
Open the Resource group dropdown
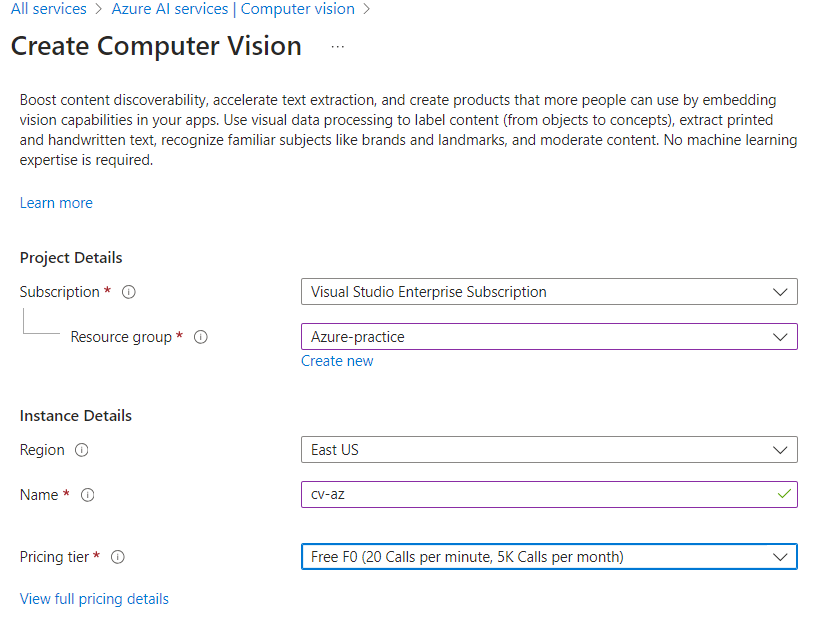pyautogui.click(x=548, y=337)
